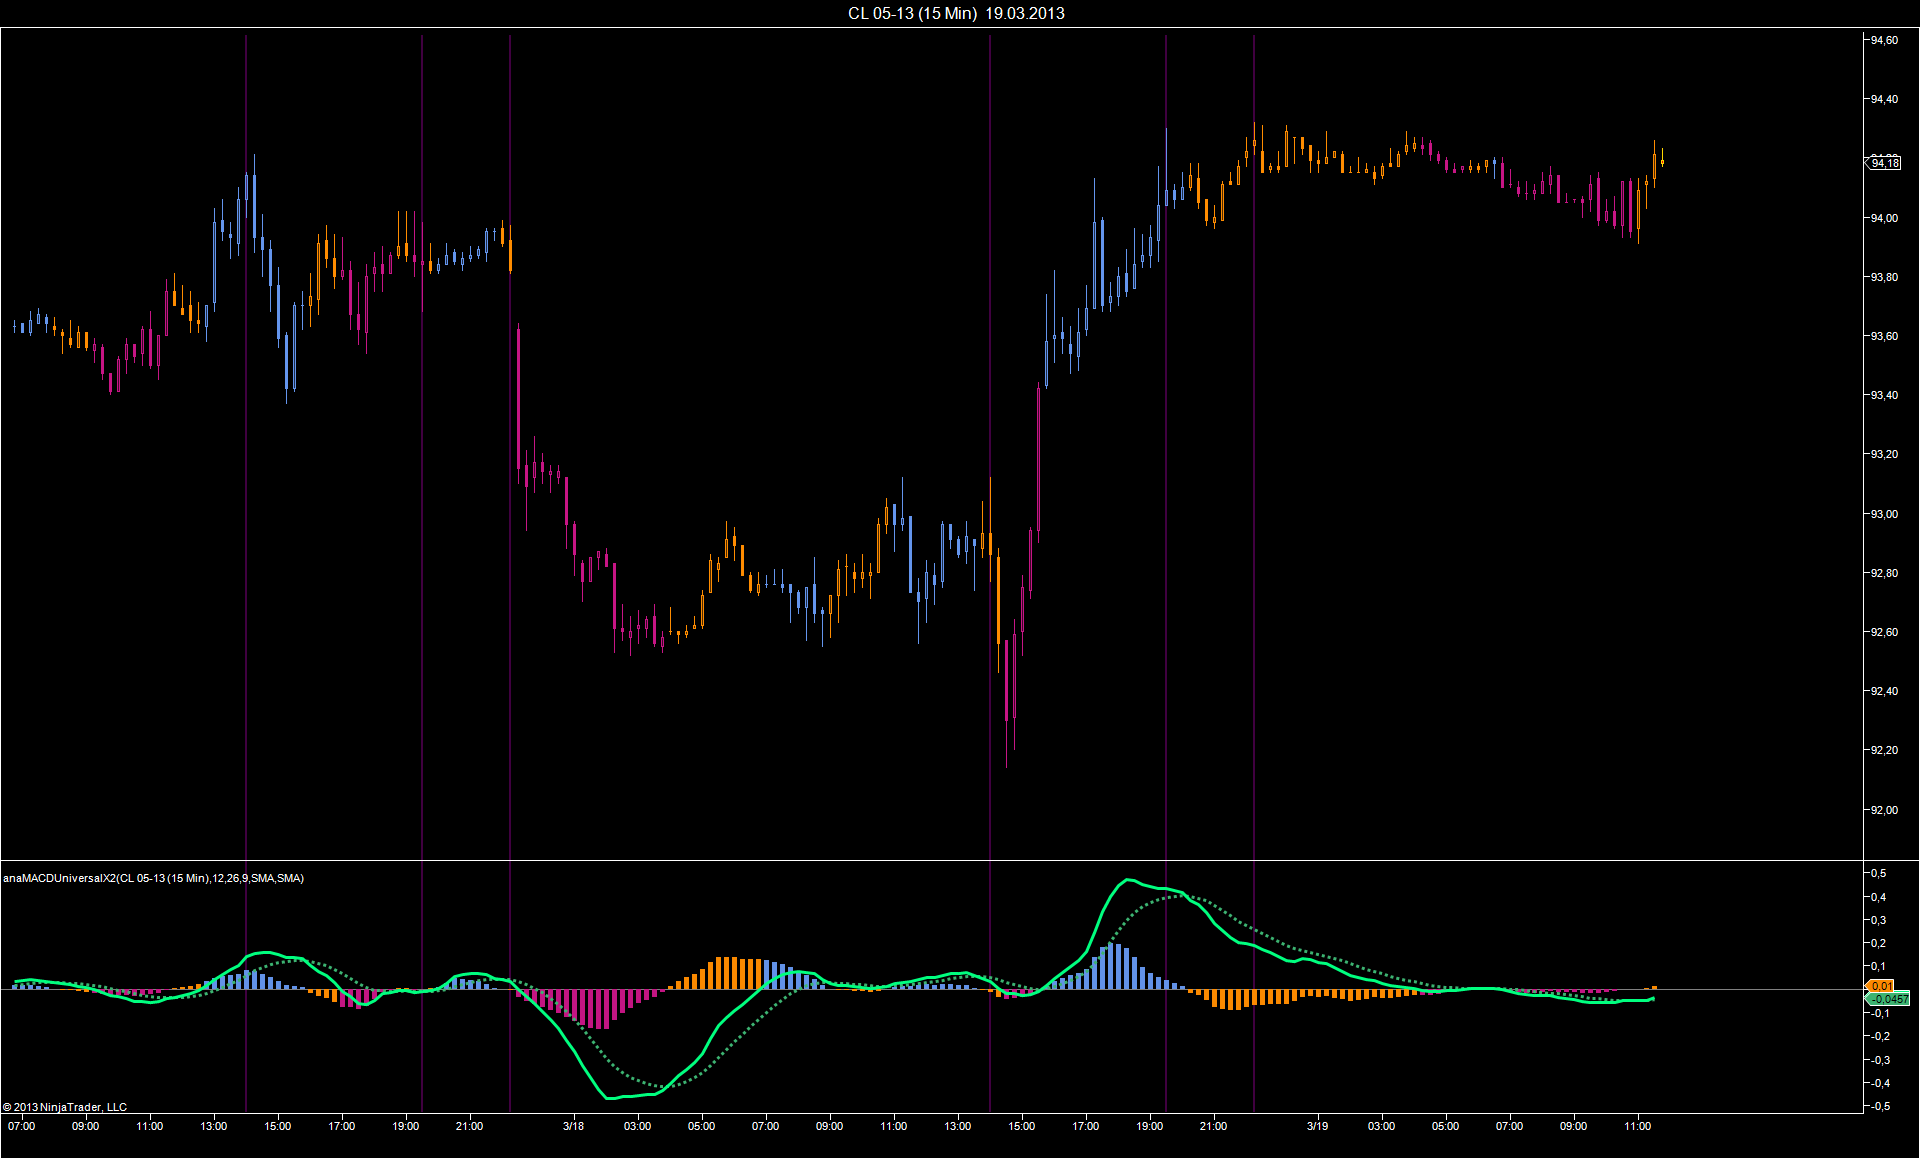Click the 93,00 price axis label

click(1884, 514)
